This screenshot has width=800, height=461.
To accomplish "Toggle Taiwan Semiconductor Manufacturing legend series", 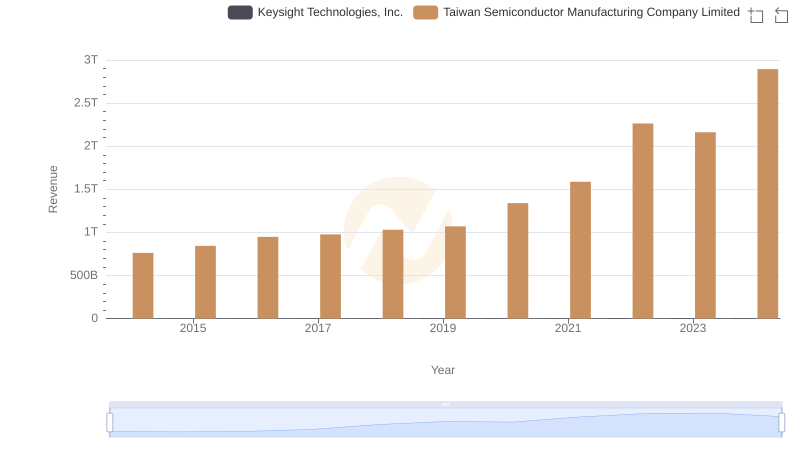I will 576,12.
